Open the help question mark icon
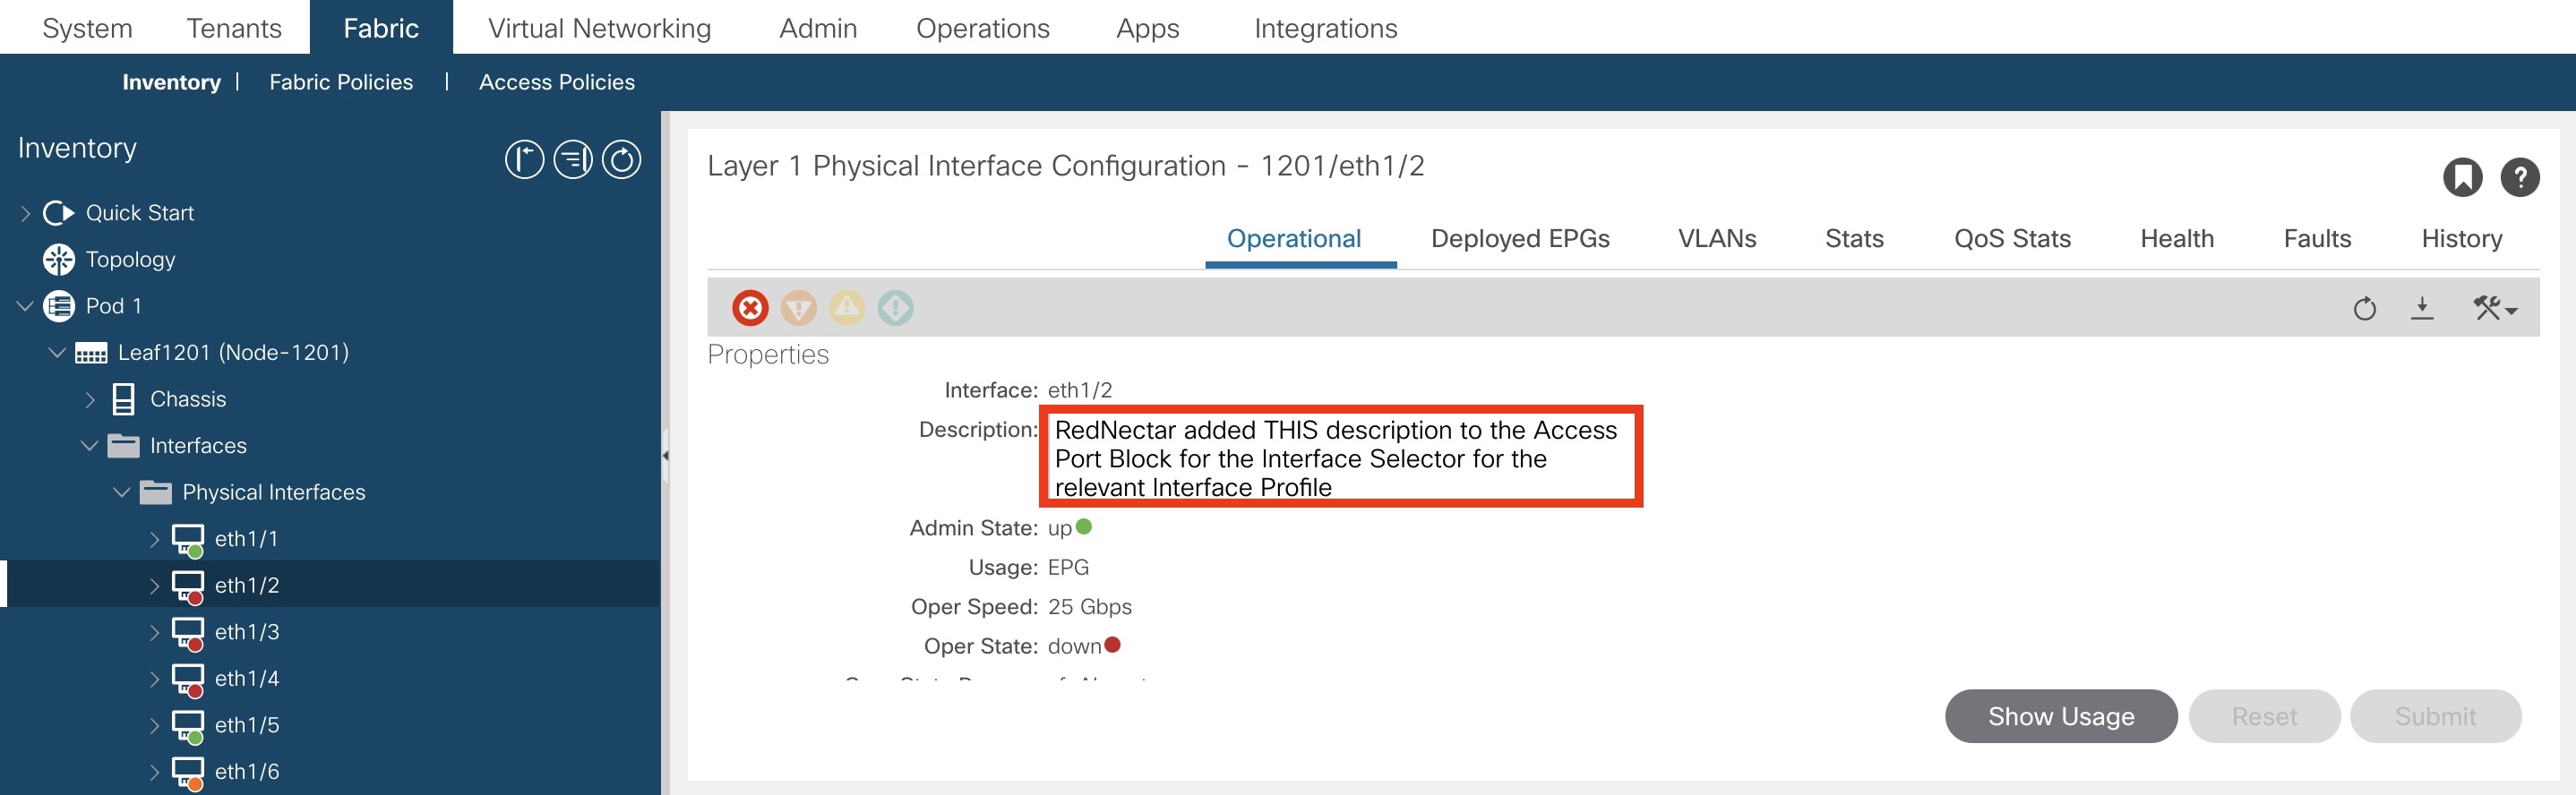2576x795 pixels. pyautogui.click(x=2520, y=178)
